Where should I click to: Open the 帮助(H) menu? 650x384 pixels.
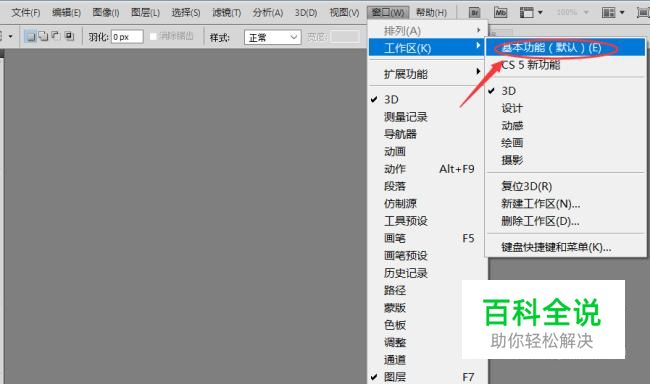click(432, 12)
